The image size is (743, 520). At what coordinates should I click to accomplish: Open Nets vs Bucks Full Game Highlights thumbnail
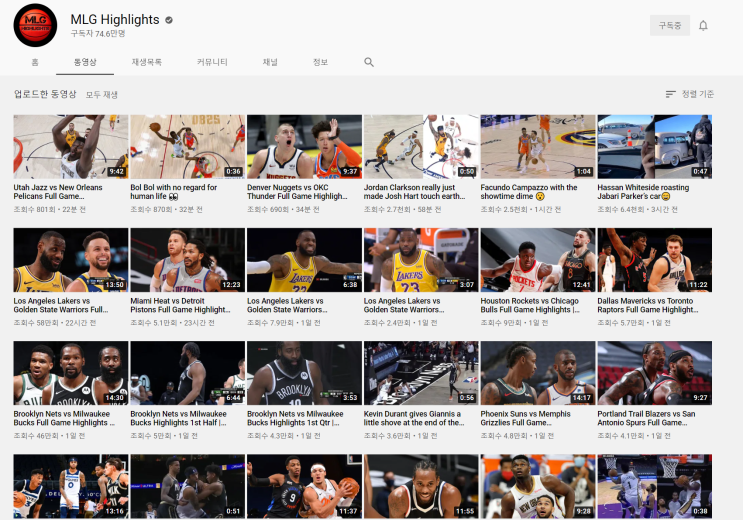pyautogui.click(x=71, y=373)
